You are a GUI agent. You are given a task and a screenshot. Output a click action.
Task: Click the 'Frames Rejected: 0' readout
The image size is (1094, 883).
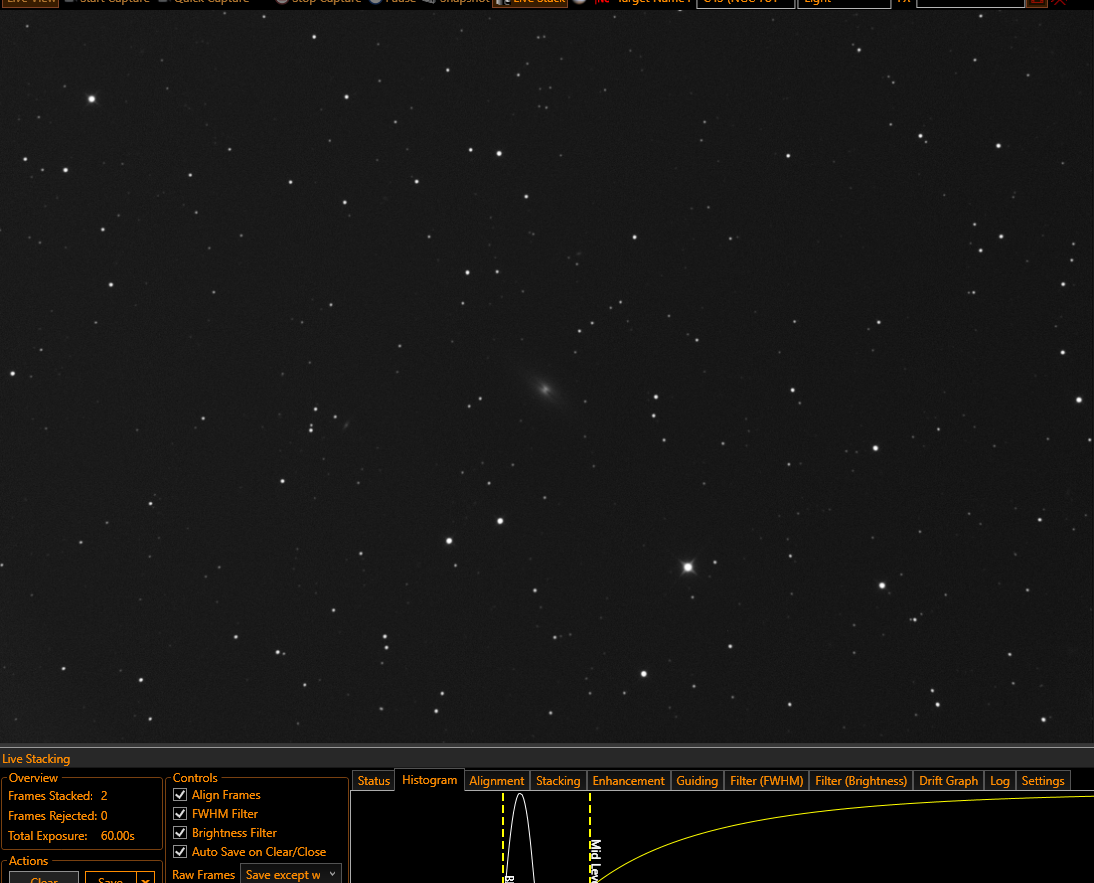[x=58, y=815]
